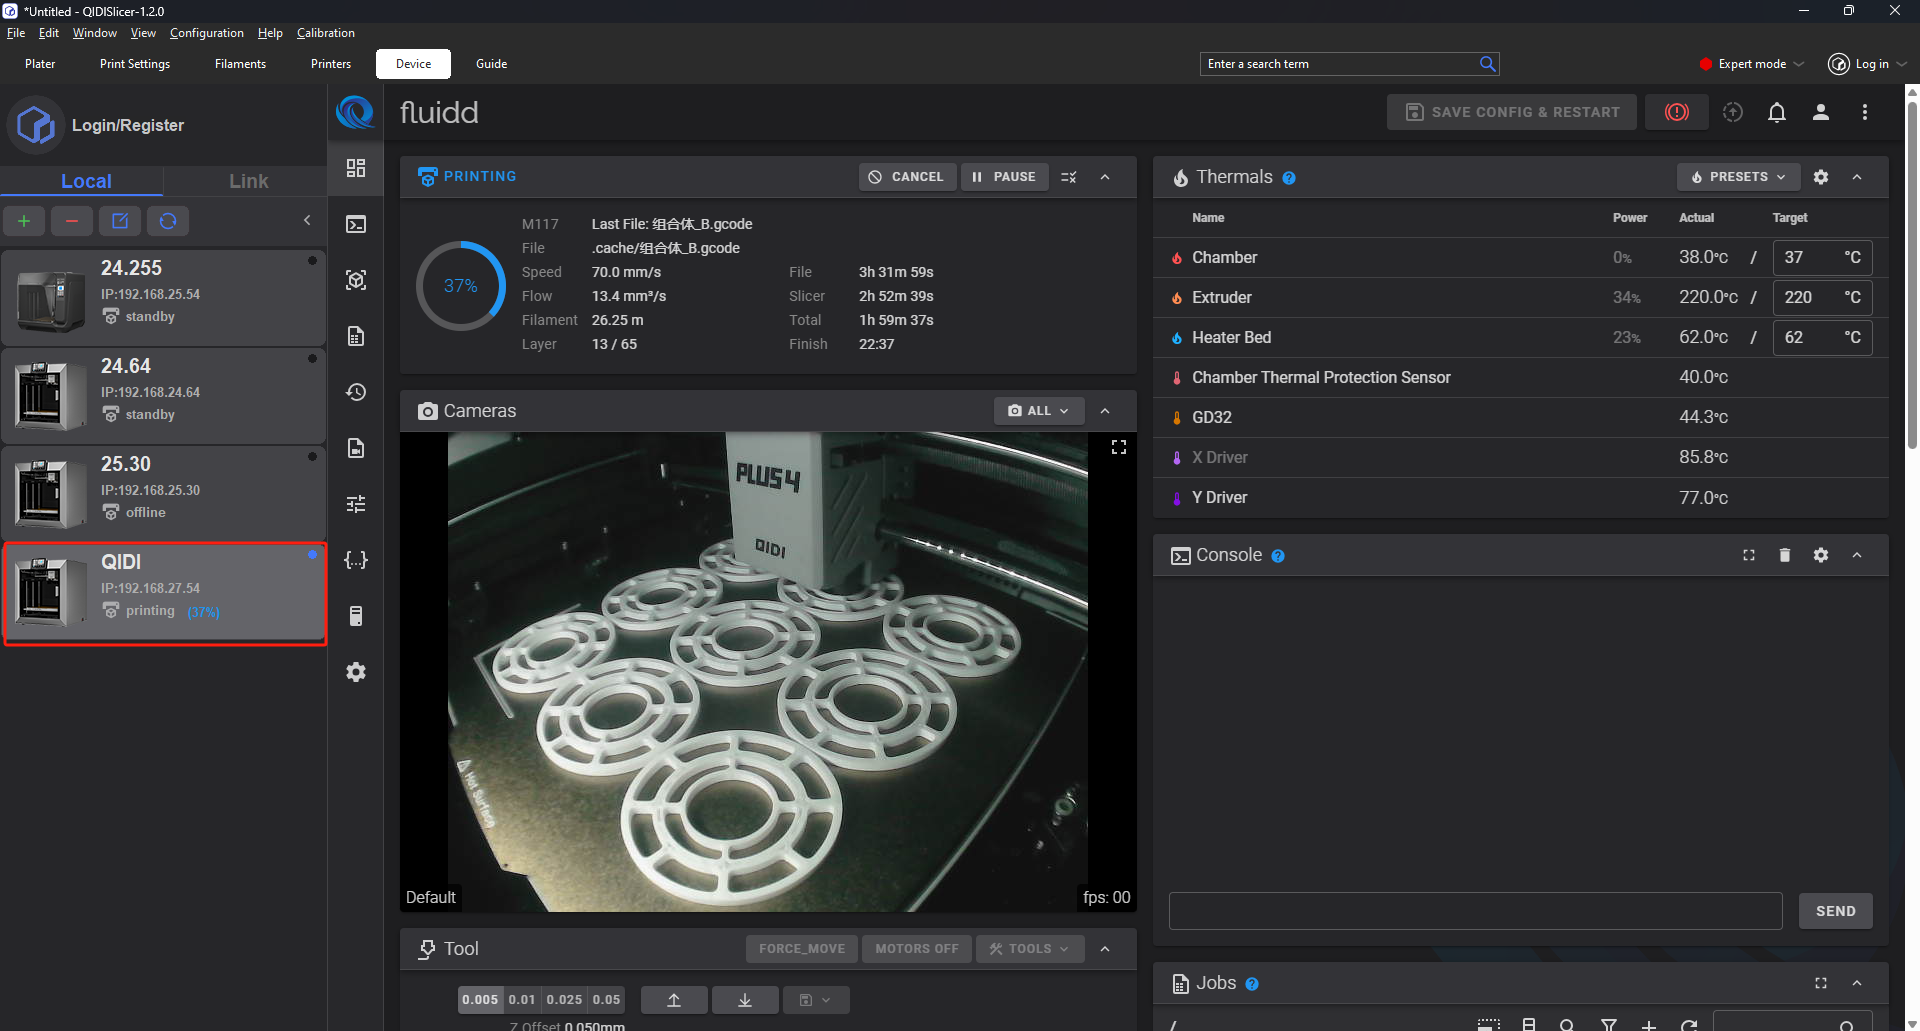1920x1031 pixels.
Task: Open the notifications bell
Action: pyautogui.click(x=1776, y=112)
